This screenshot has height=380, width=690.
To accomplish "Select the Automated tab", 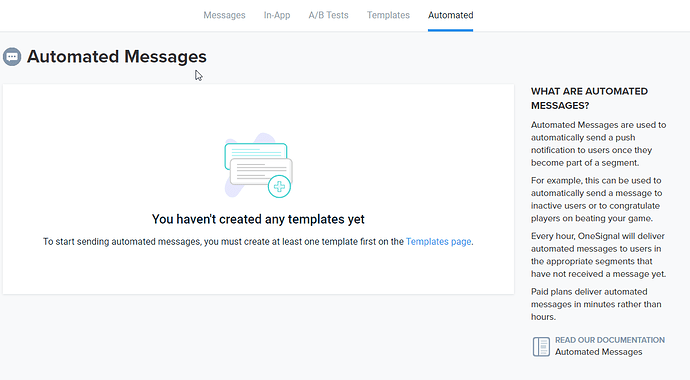I will [451, 15].
